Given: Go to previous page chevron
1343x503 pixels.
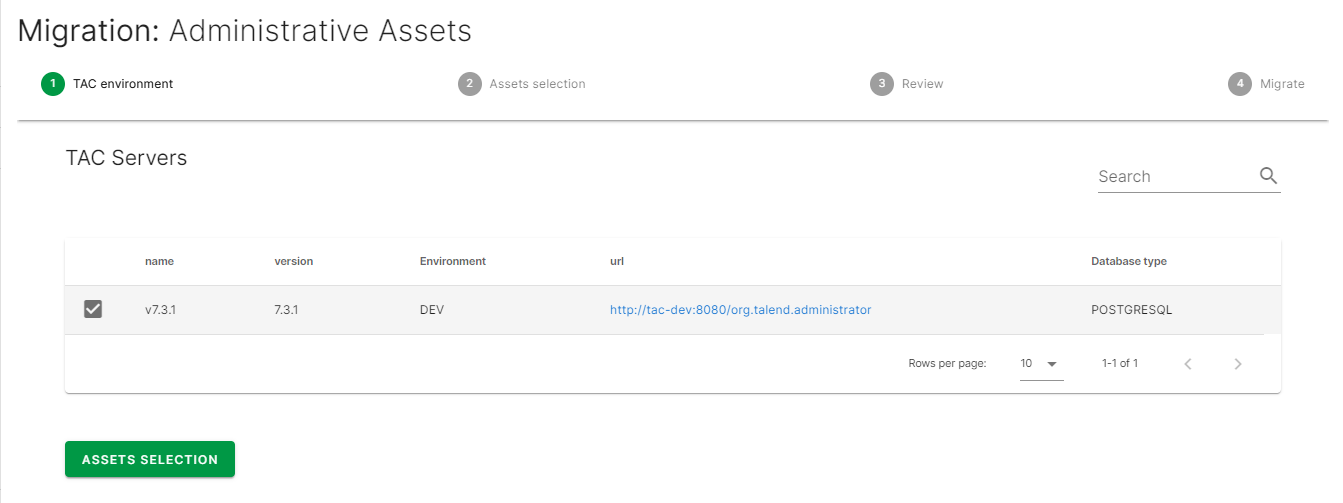Looking at the screenshot, I should (x=1188, y=364).
